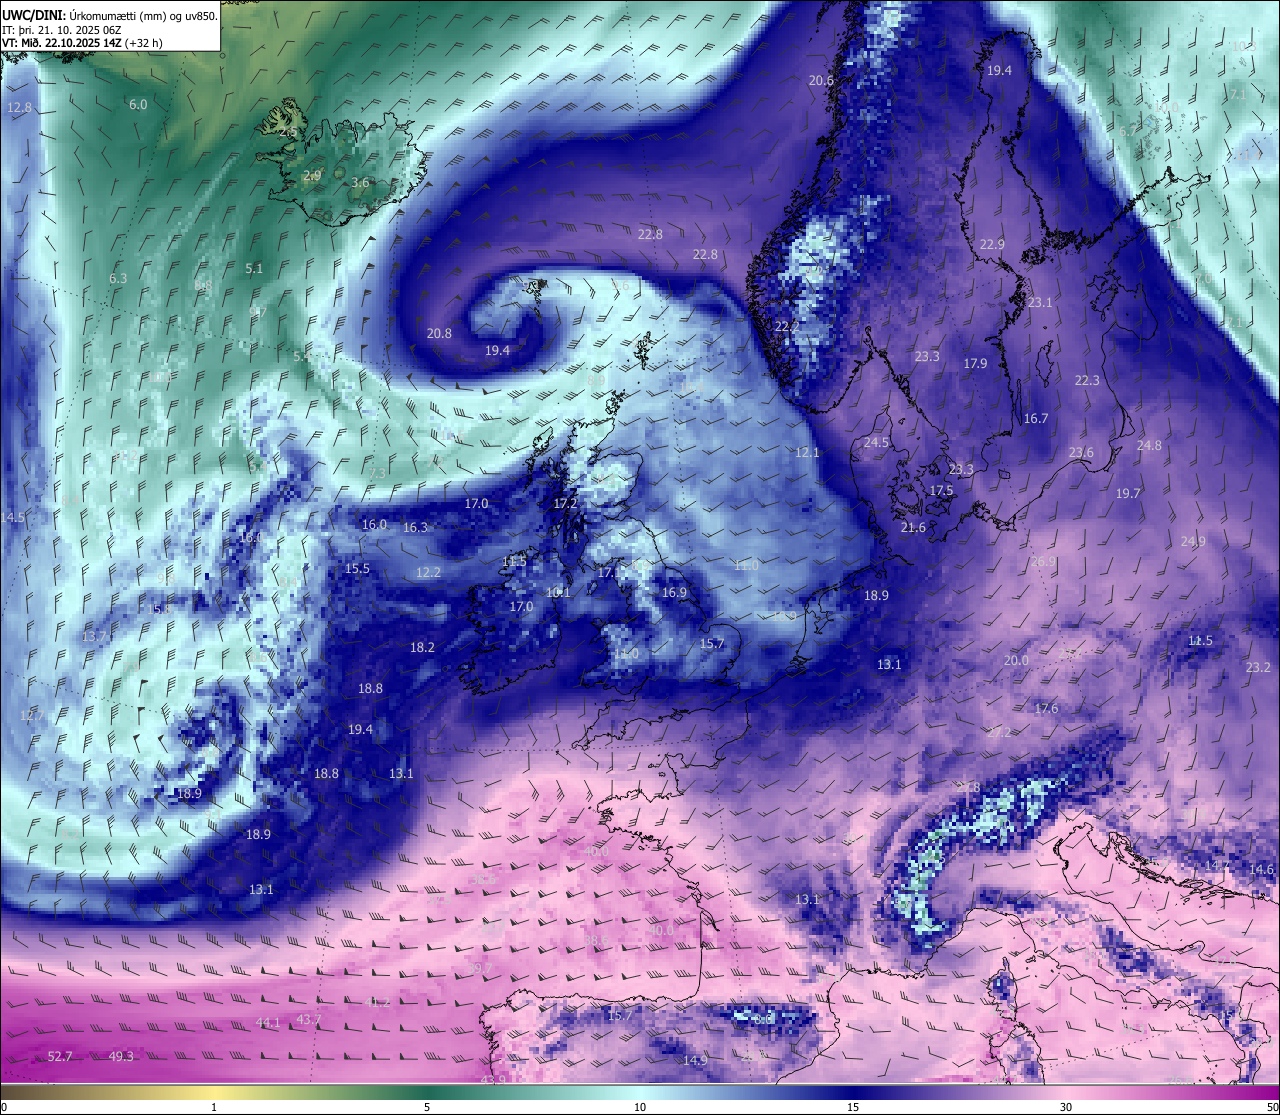Click the 44.1 value on the map

(x=268, y=1023)
